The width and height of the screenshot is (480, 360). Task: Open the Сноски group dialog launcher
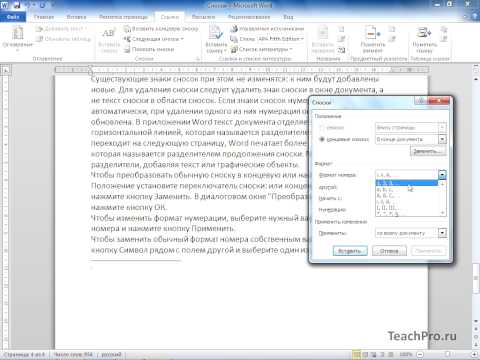pos(198,59)
